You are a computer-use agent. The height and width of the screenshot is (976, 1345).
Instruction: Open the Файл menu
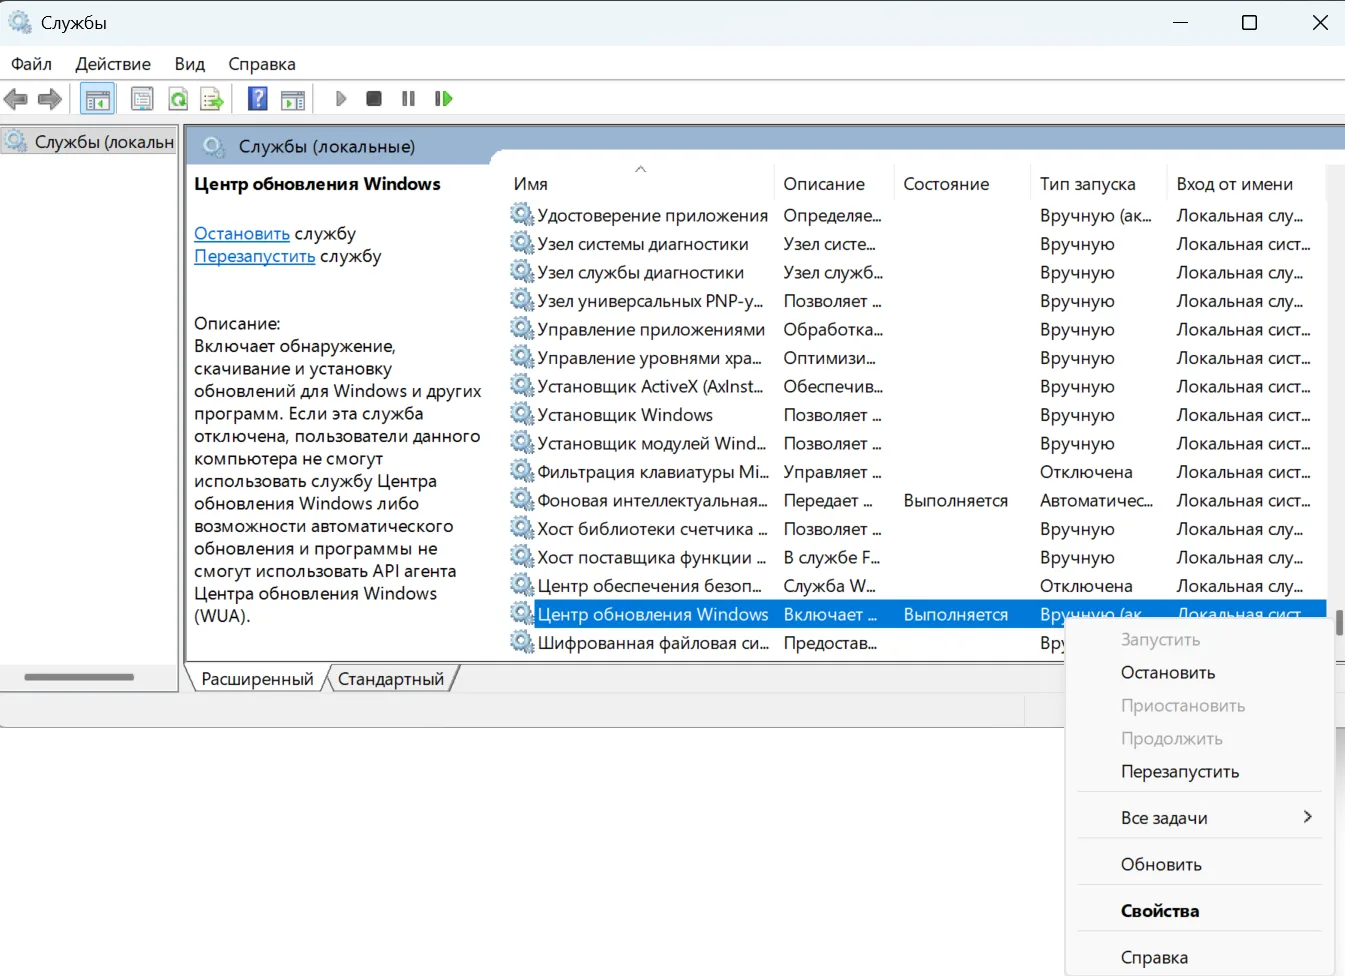31,64
